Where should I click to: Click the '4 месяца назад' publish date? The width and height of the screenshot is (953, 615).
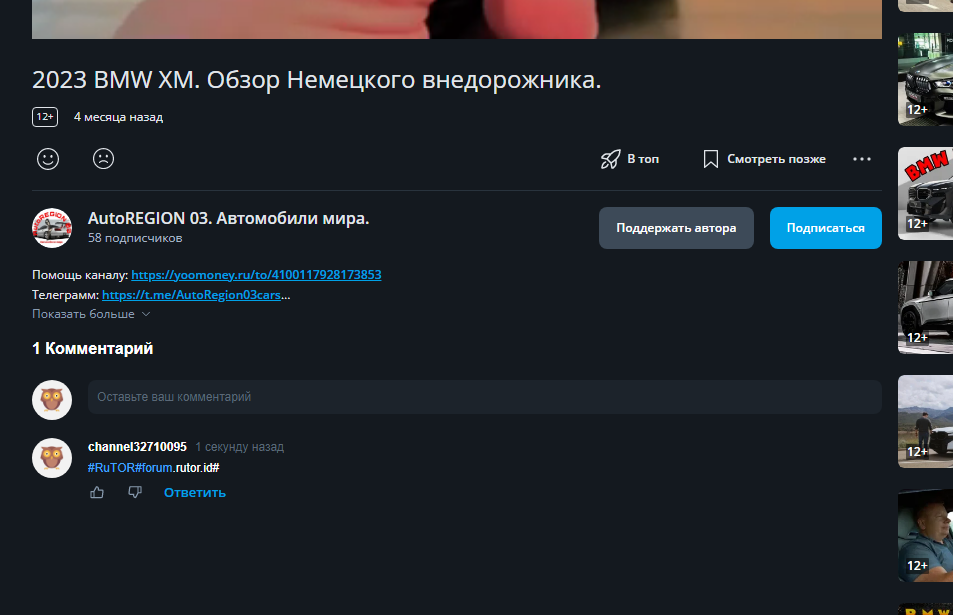click(x=119, y=117)
